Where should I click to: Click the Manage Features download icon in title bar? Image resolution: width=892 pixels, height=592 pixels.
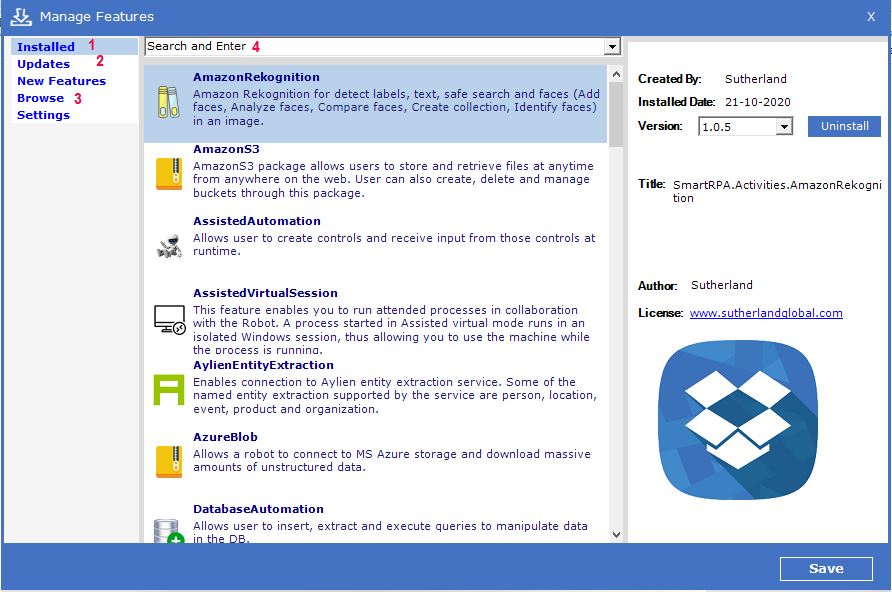click(21, 16)
